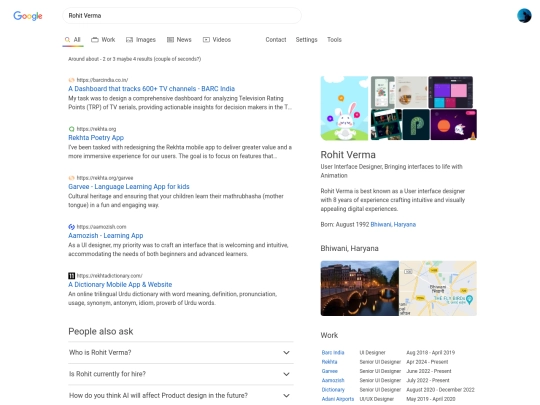This screenshot has width=540, height=405.
Task: Click the rekhtadictionary.com favicon
Action: (x=71, y=276)
